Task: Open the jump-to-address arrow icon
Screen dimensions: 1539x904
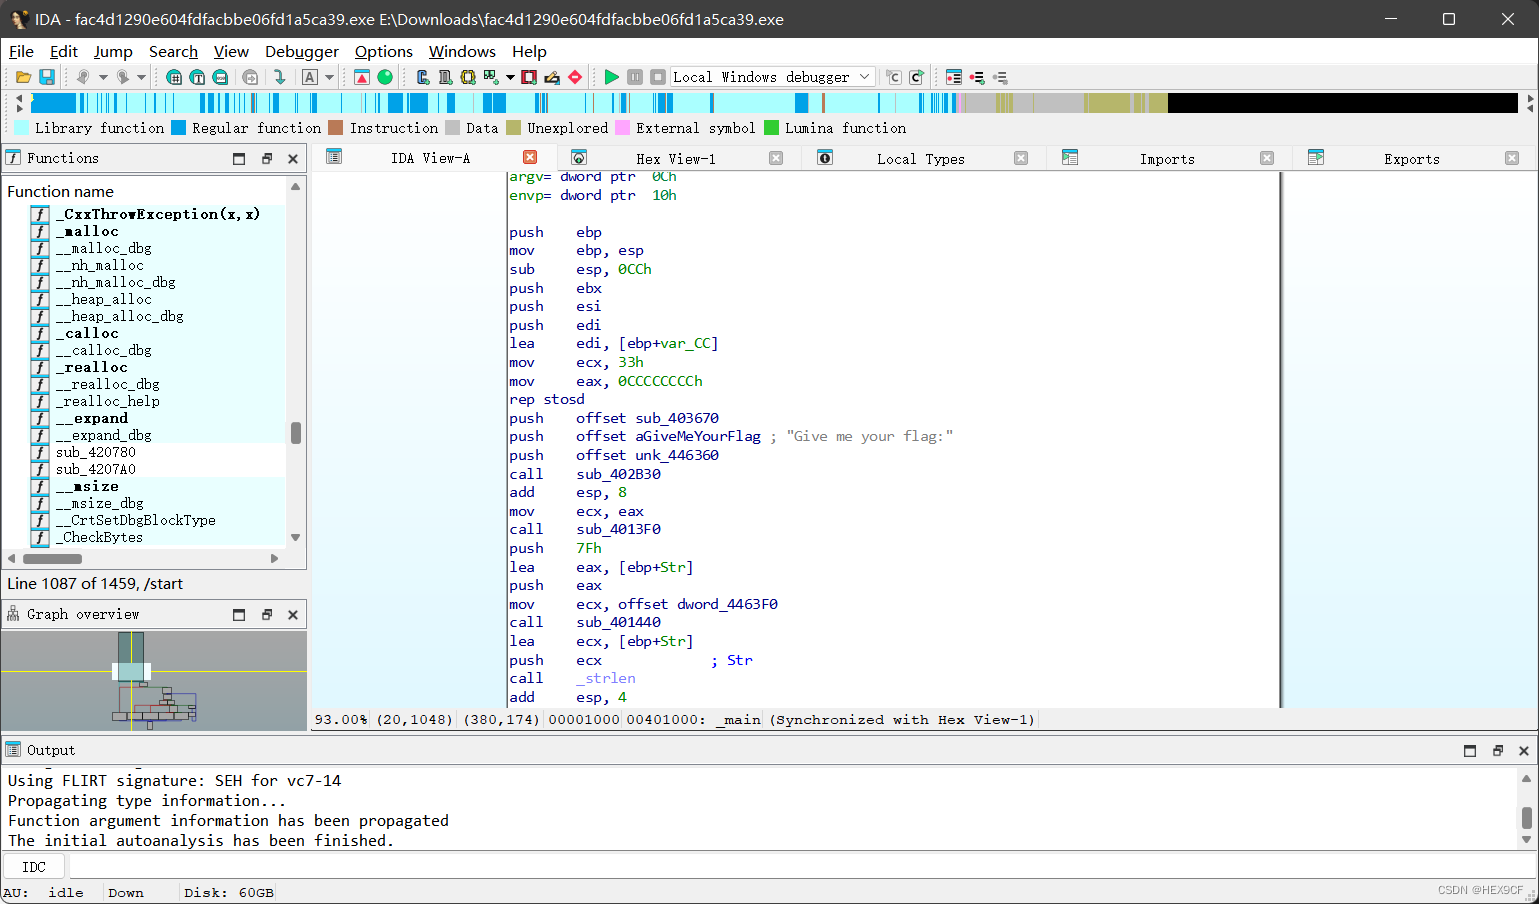Action: coord(280,77)
